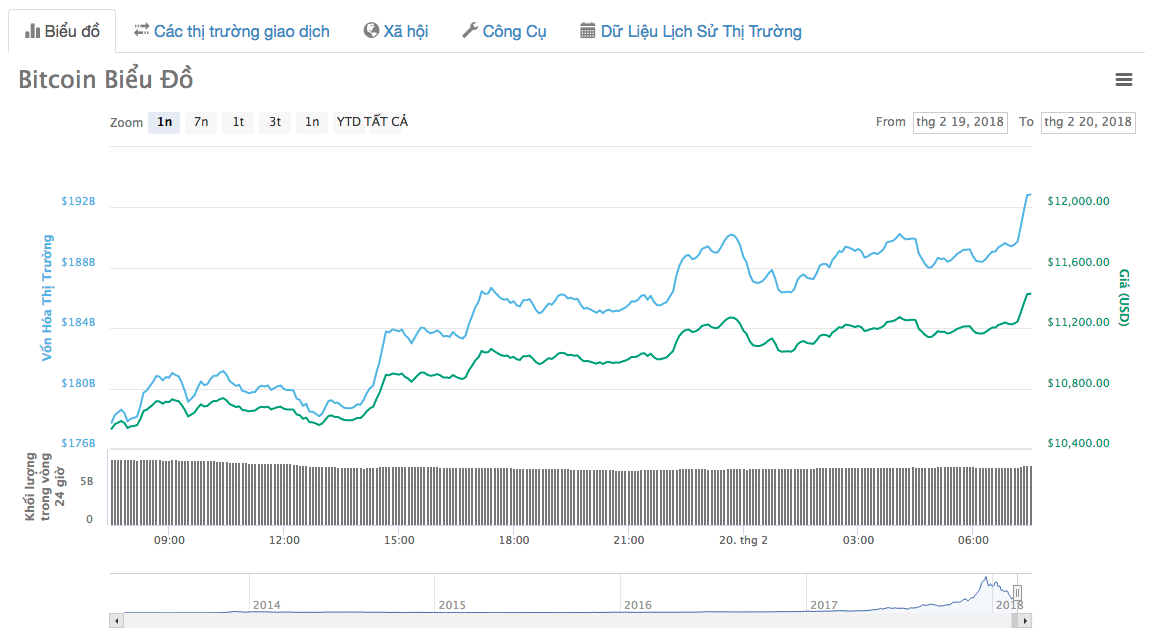Click the 2016 label in the navigator
The width and height of the screenshot is (1166, 633).
pos(638,605)
